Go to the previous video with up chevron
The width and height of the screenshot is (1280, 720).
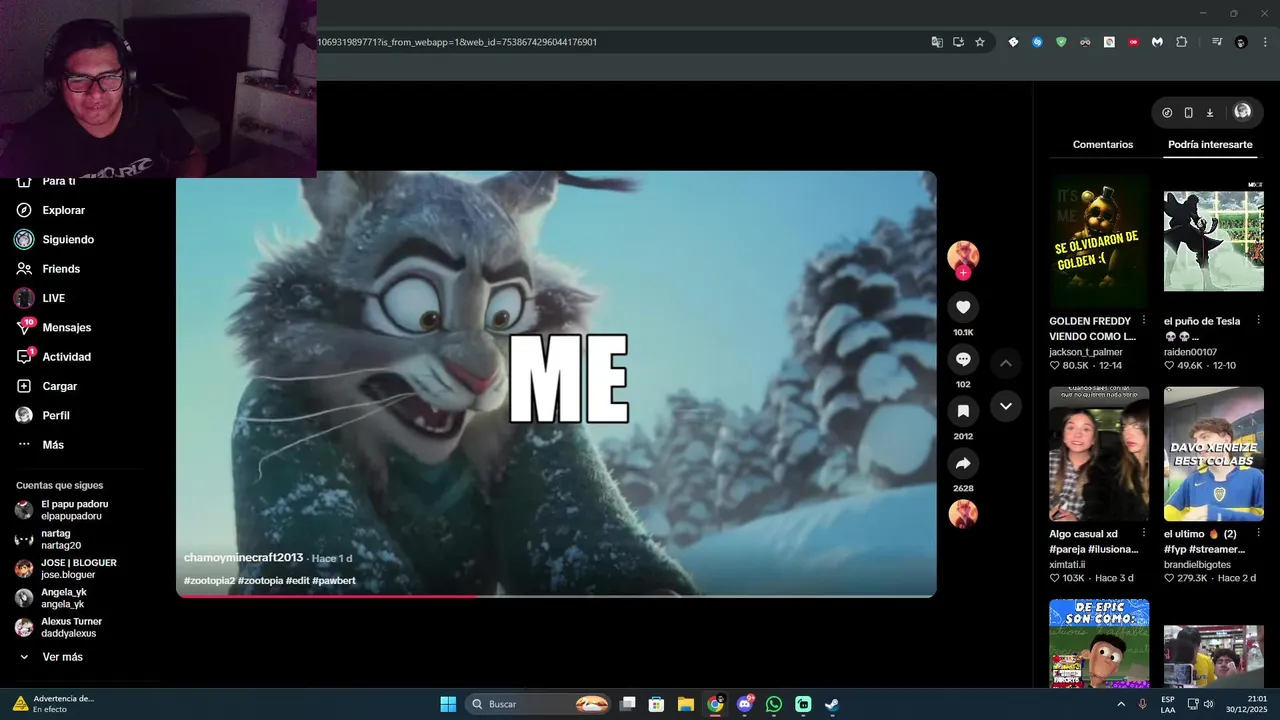1006,363
